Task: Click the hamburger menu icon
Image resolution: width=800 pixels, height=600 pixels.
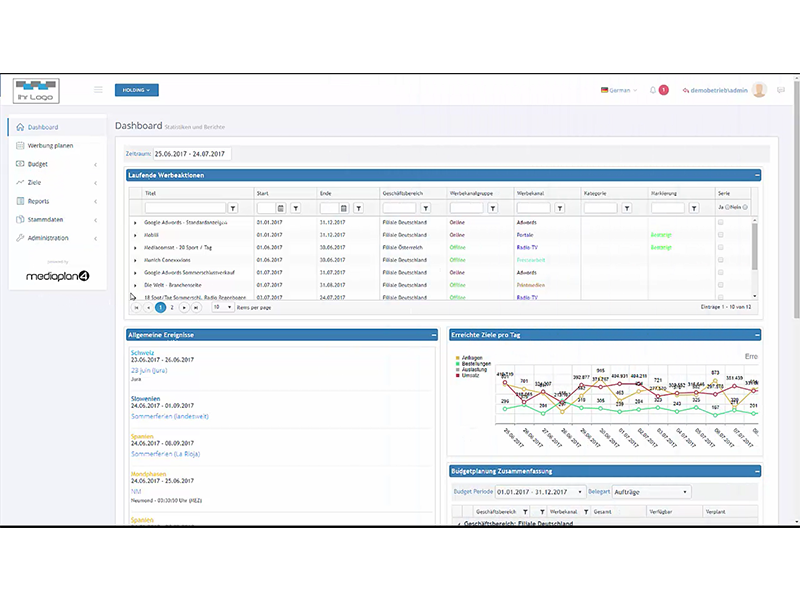Action: [x=98, y=90]
